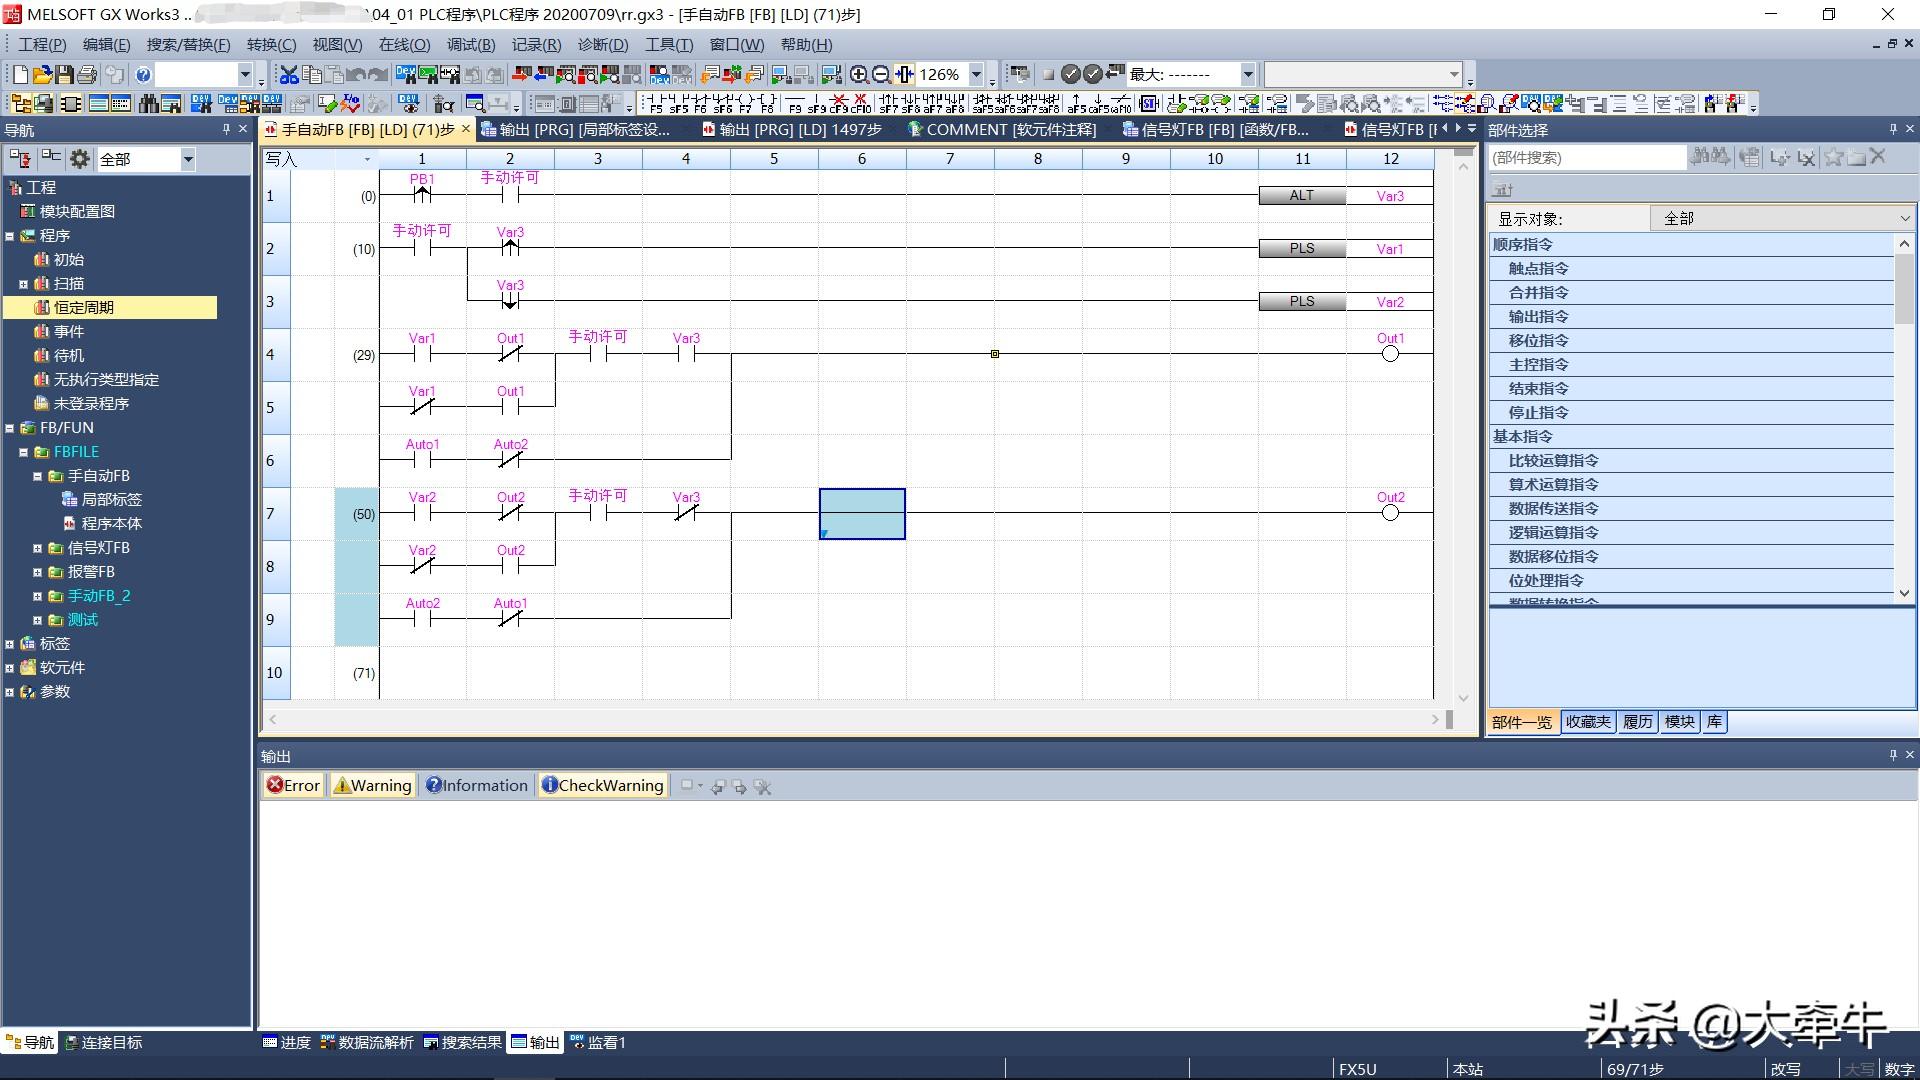Click the Cut scissors icon

coord(289,74)
